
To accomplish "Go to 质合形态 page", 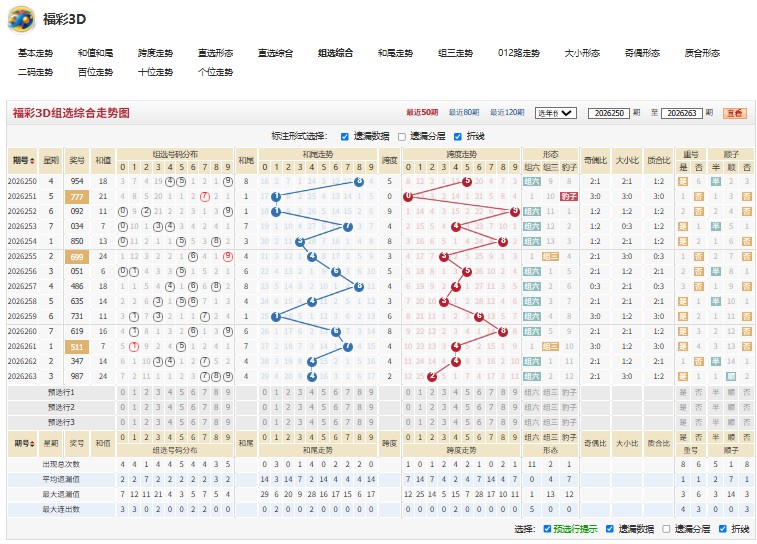I will click(x=702, y=53).
